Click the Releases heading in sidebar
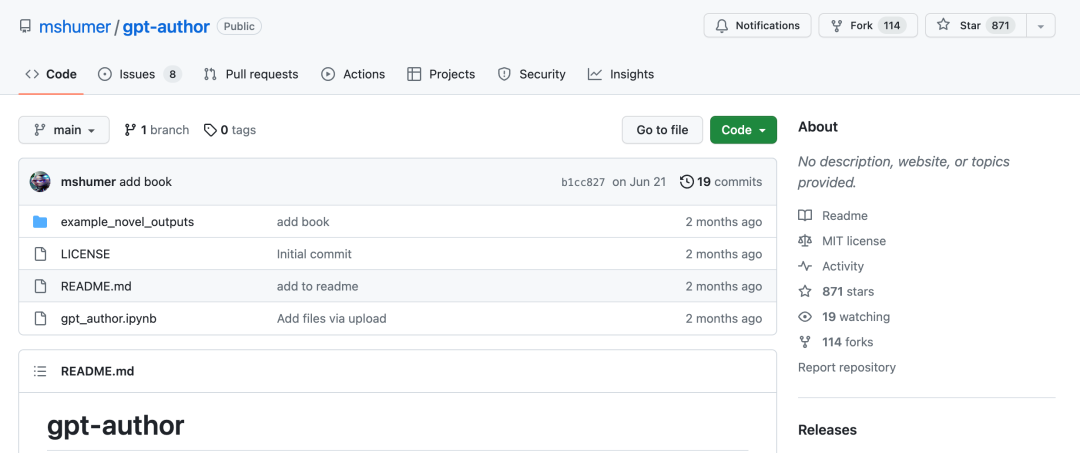The height and width of the screenshot is (453, 1080). pos(827,430)
